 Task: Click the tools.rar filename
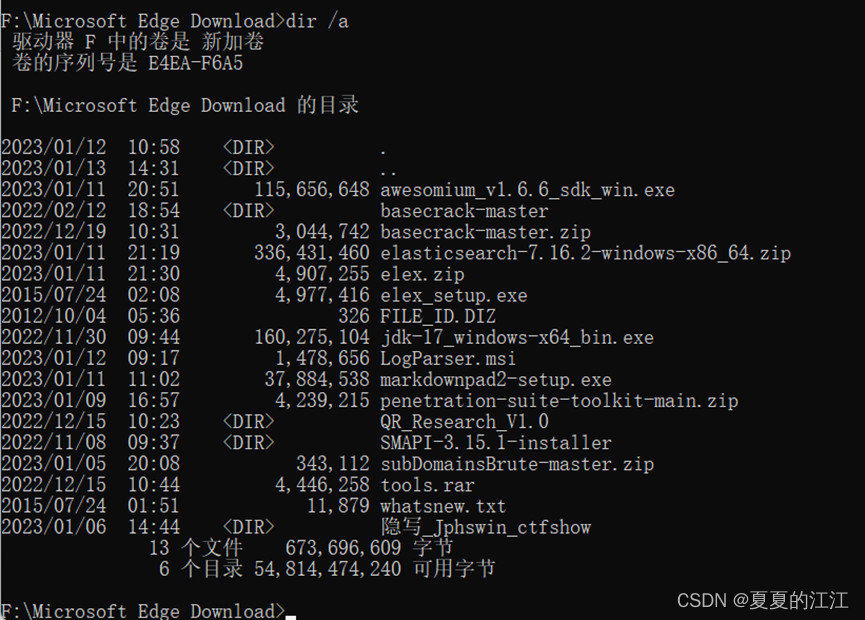coord(427,485)
